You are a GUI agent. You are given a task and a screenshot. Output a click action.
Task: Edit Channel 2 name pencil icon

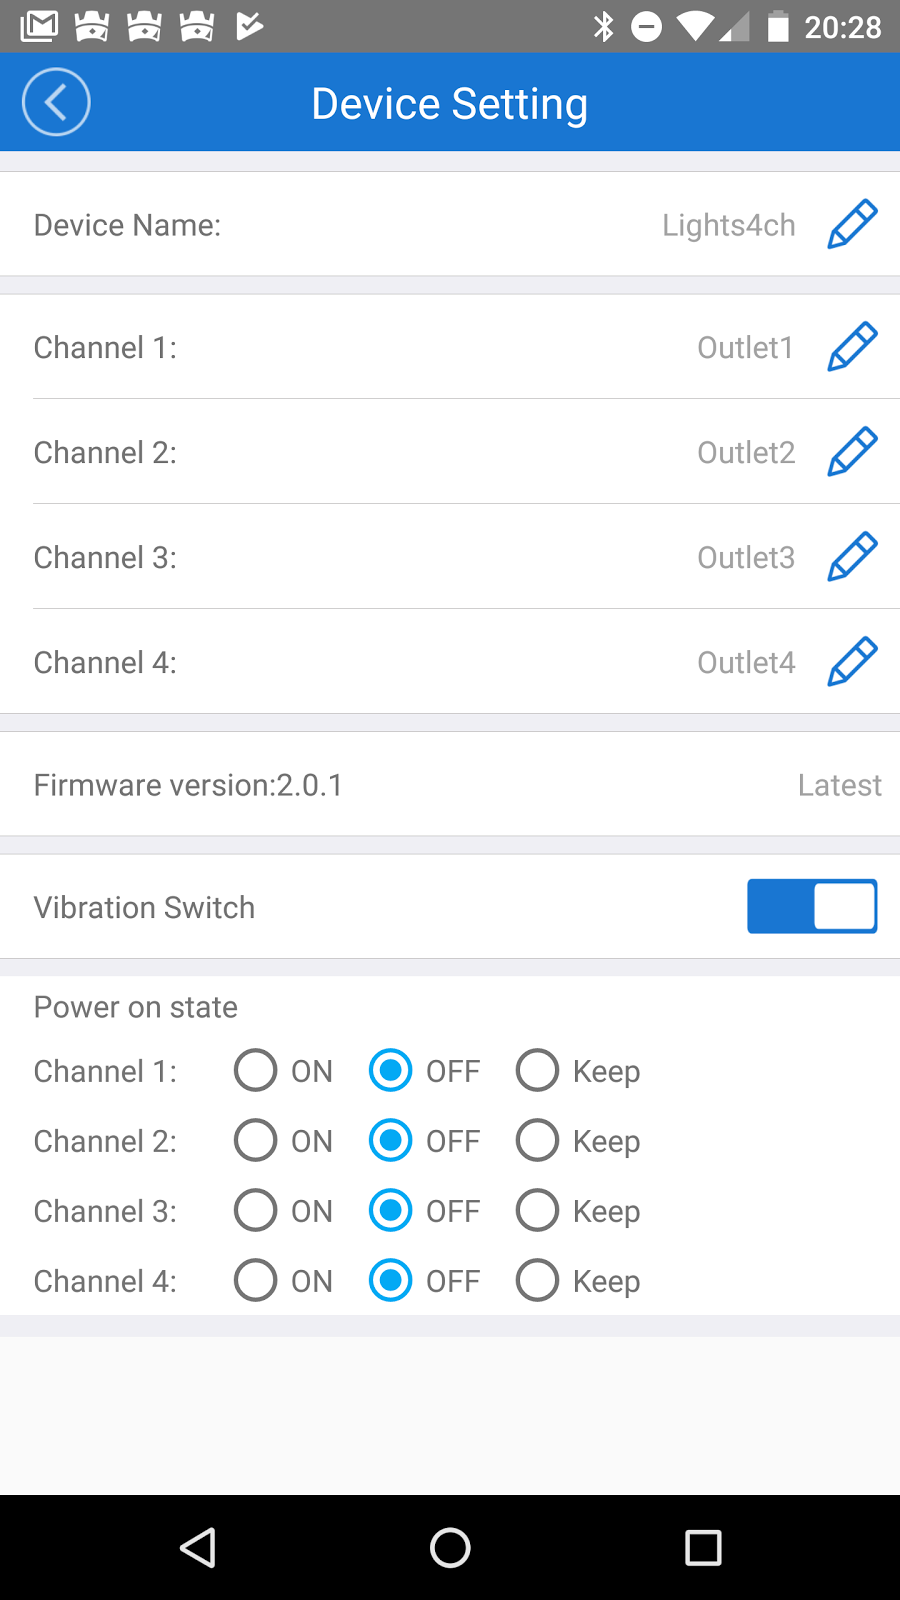(x=852, y=452)
